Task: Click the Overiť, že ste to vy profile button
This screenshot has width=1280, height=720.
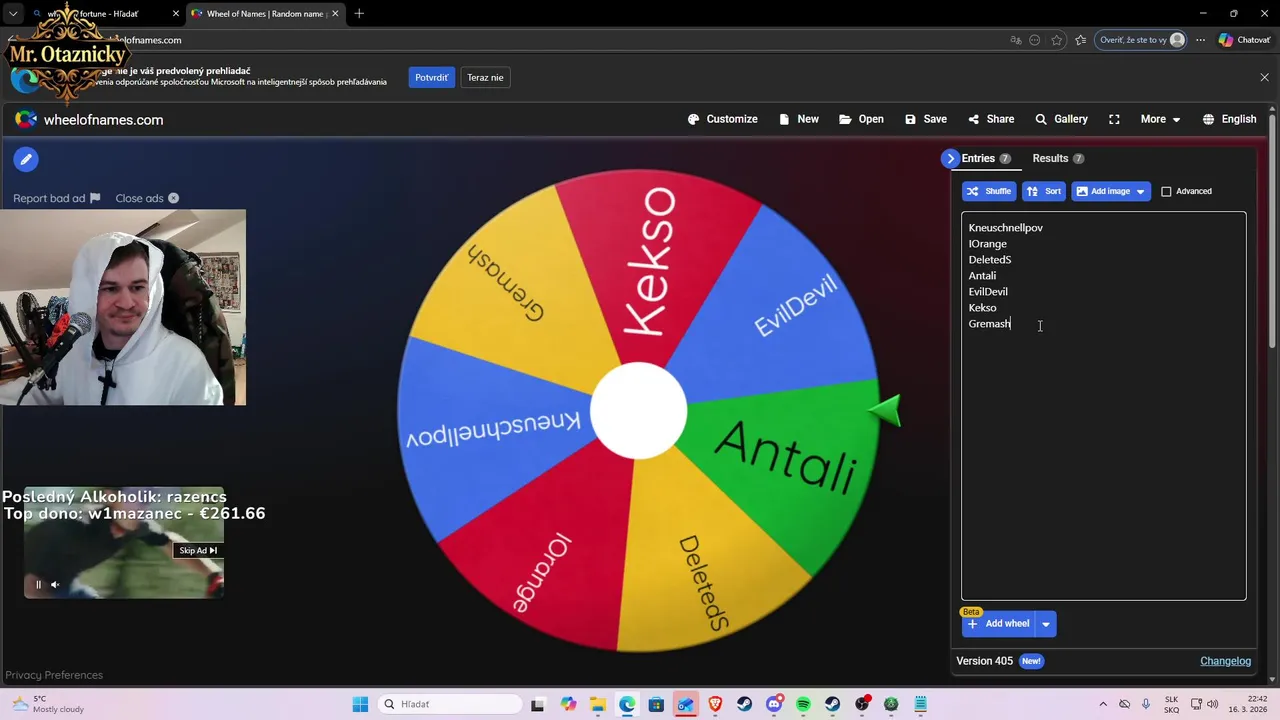Action: (x=1141, y=40)
